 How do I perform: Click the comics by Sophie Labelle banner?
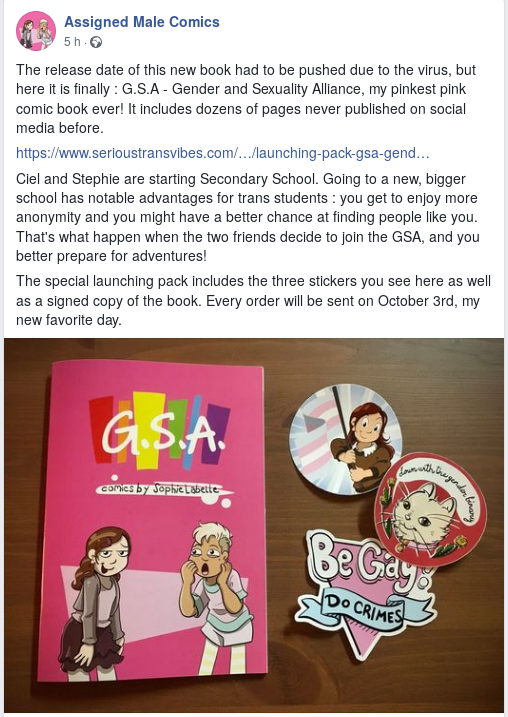click(x=161, y=489)
